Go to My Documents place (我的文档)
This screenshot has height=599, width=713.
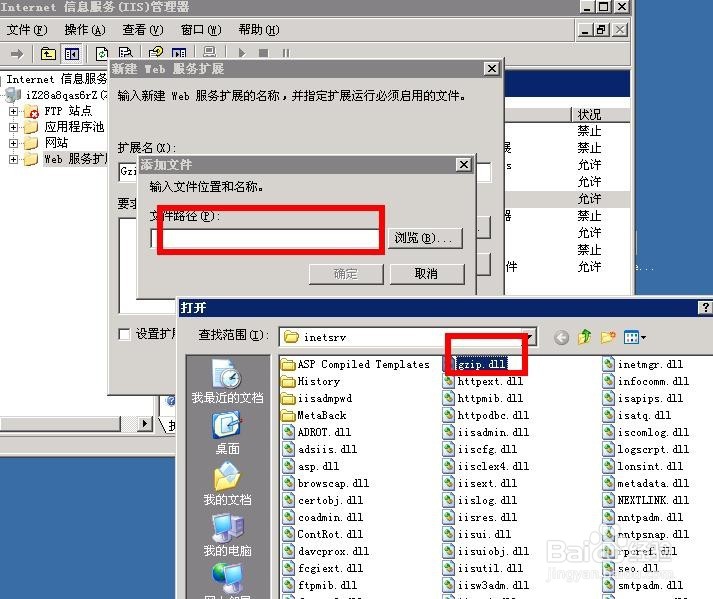(227, 484)
